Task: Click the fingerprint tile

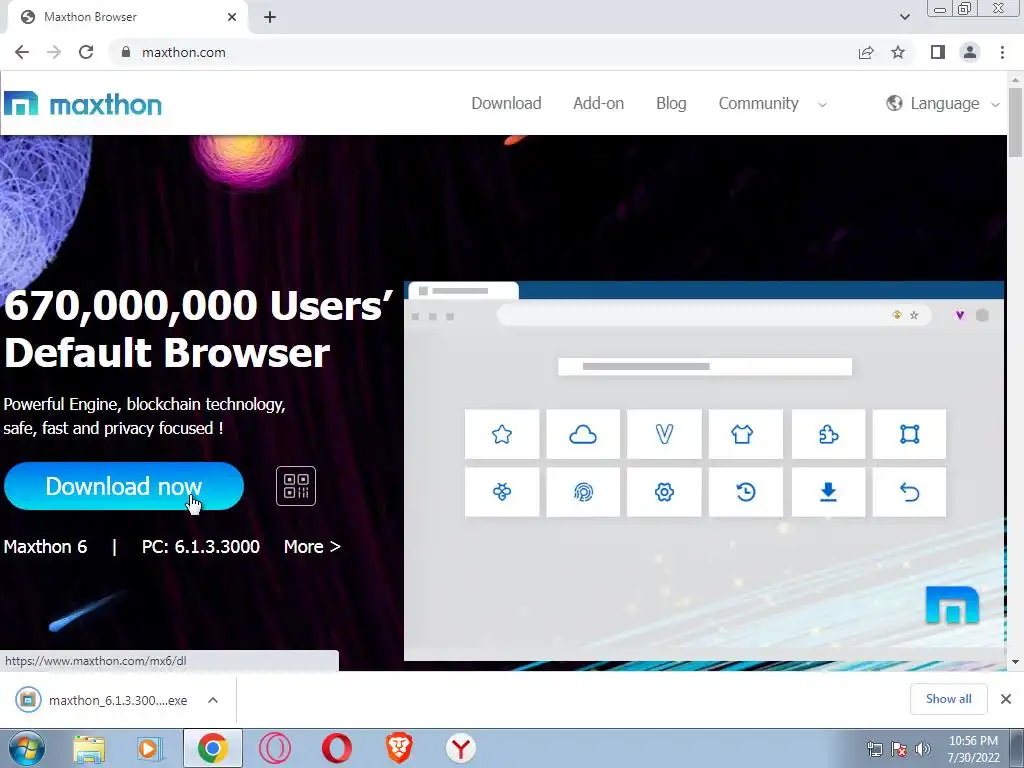Action: [x=583, y=492]
